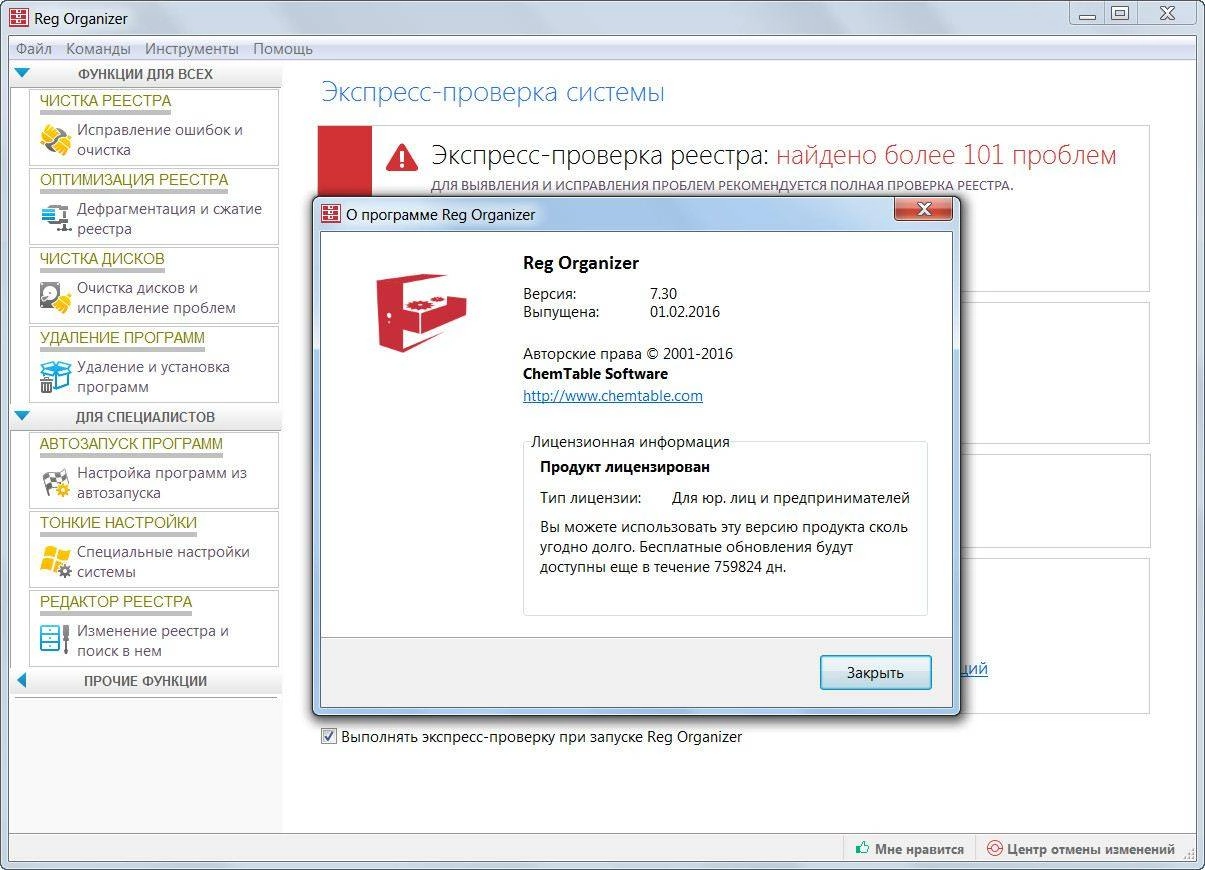Click 'Удаление и установка программ' text

pos(153,377)
